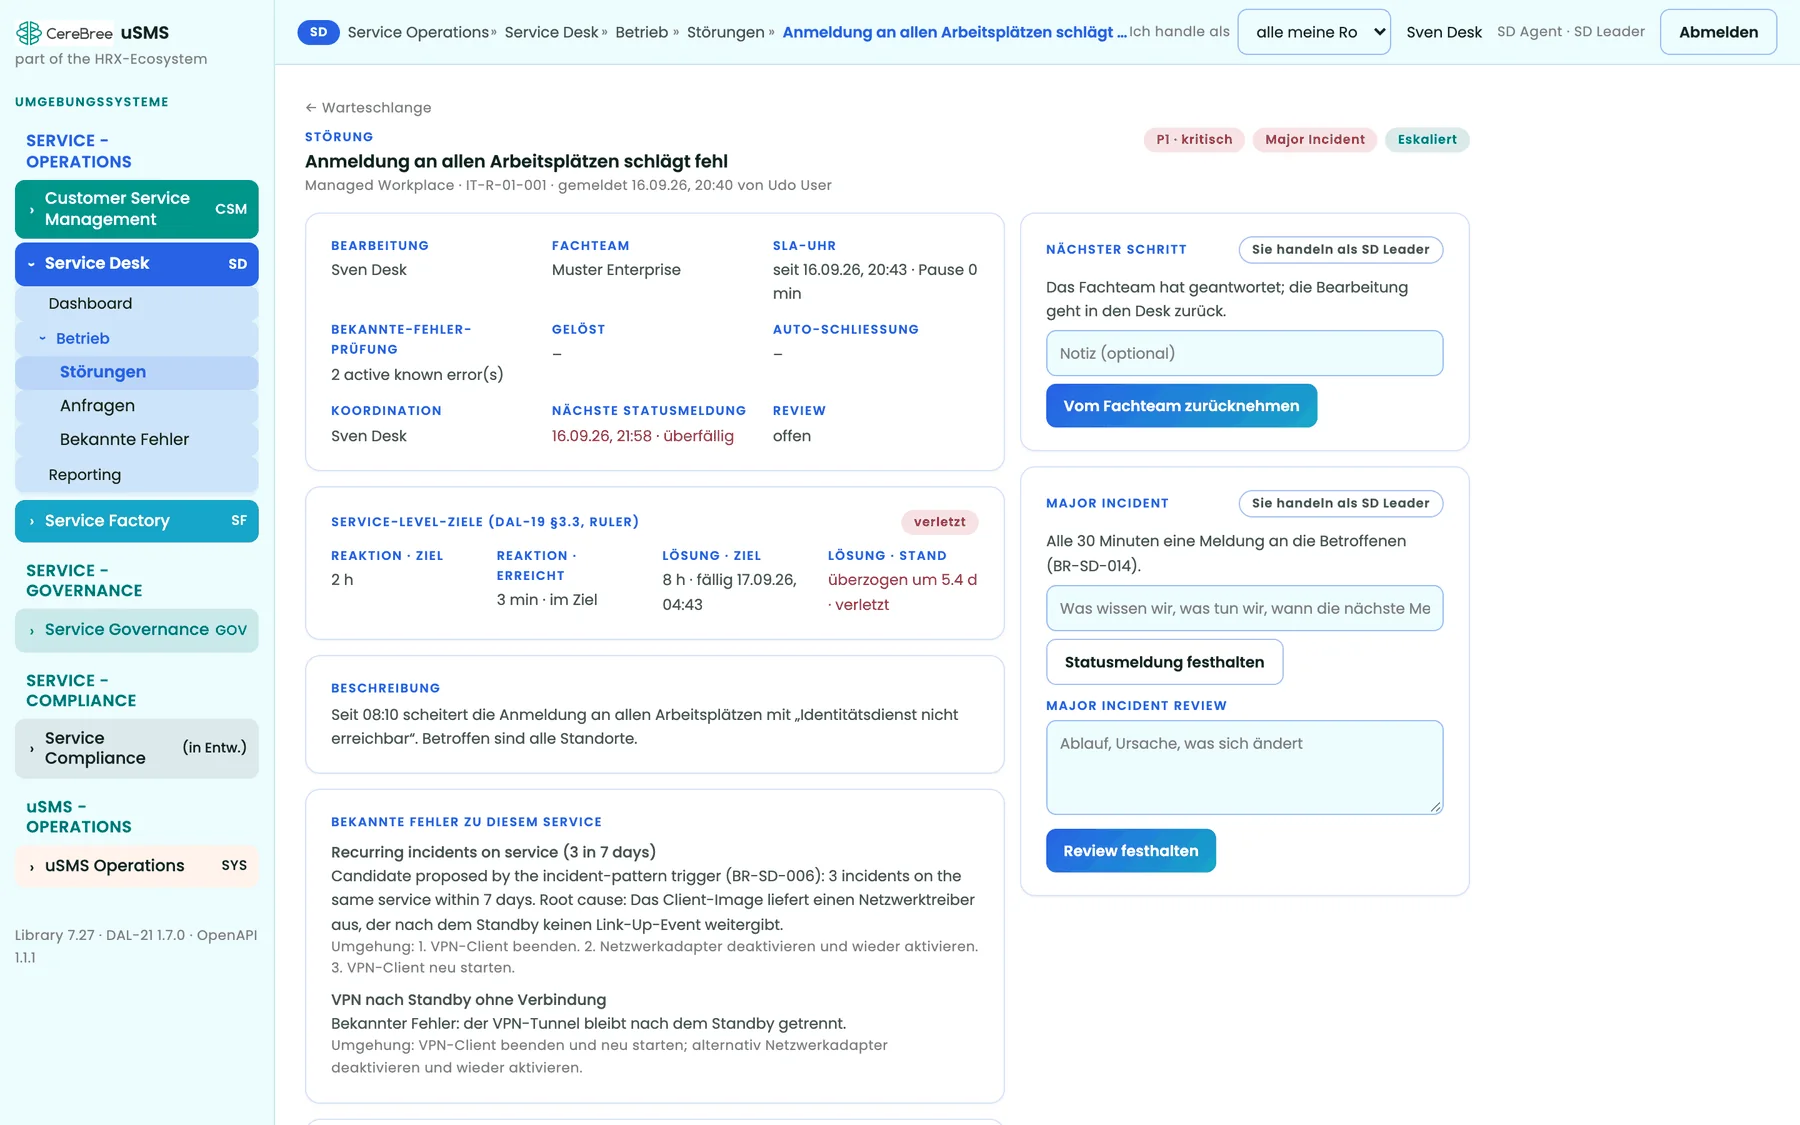Collapse the Betrieb submenu

pyautogui.click(x=137, y=338)
